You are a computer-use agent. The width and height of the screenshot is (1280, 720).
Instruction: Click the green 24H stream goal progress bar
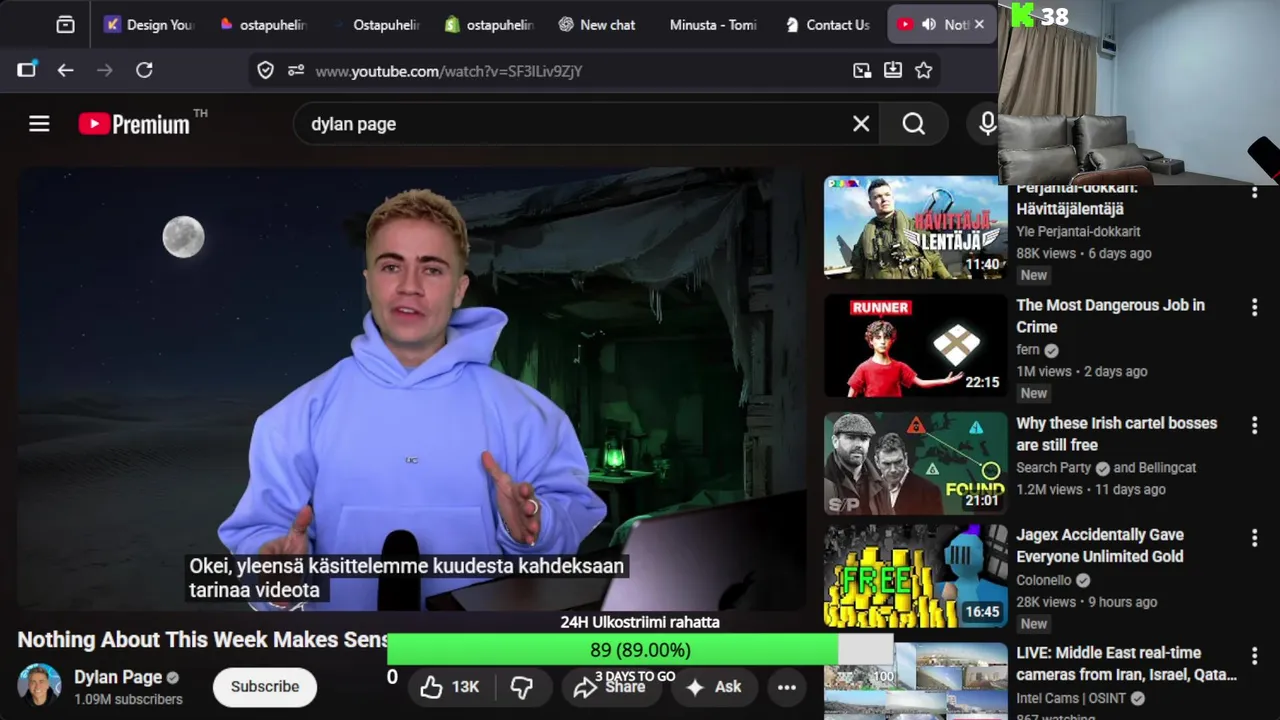(x=640, y=650)
